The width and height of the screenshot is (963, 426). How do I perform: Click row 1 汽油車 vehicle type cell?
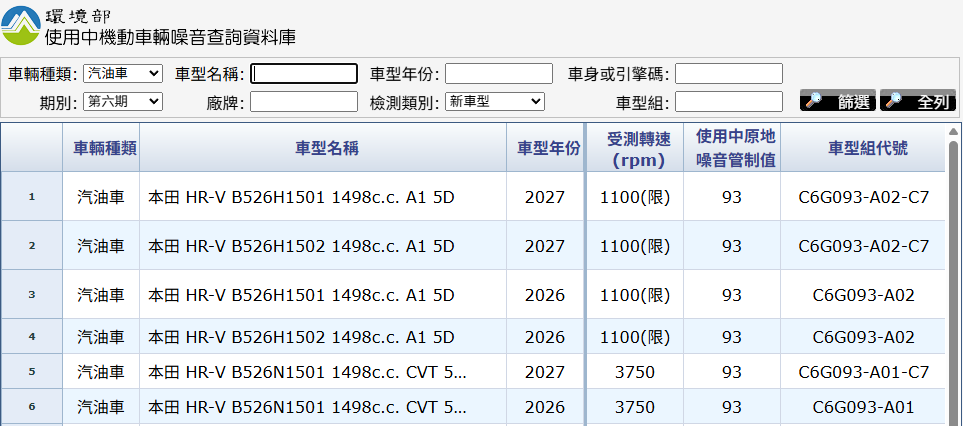point(101,197)
